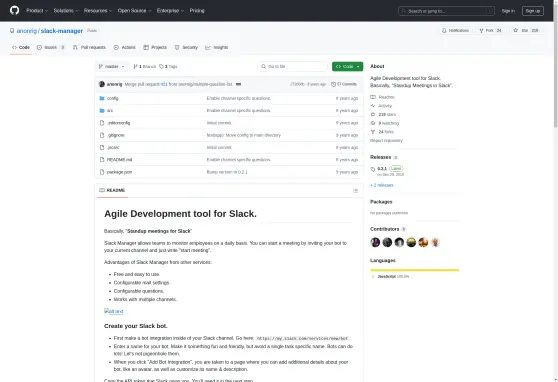Click the config folder icon

point(102,98)
